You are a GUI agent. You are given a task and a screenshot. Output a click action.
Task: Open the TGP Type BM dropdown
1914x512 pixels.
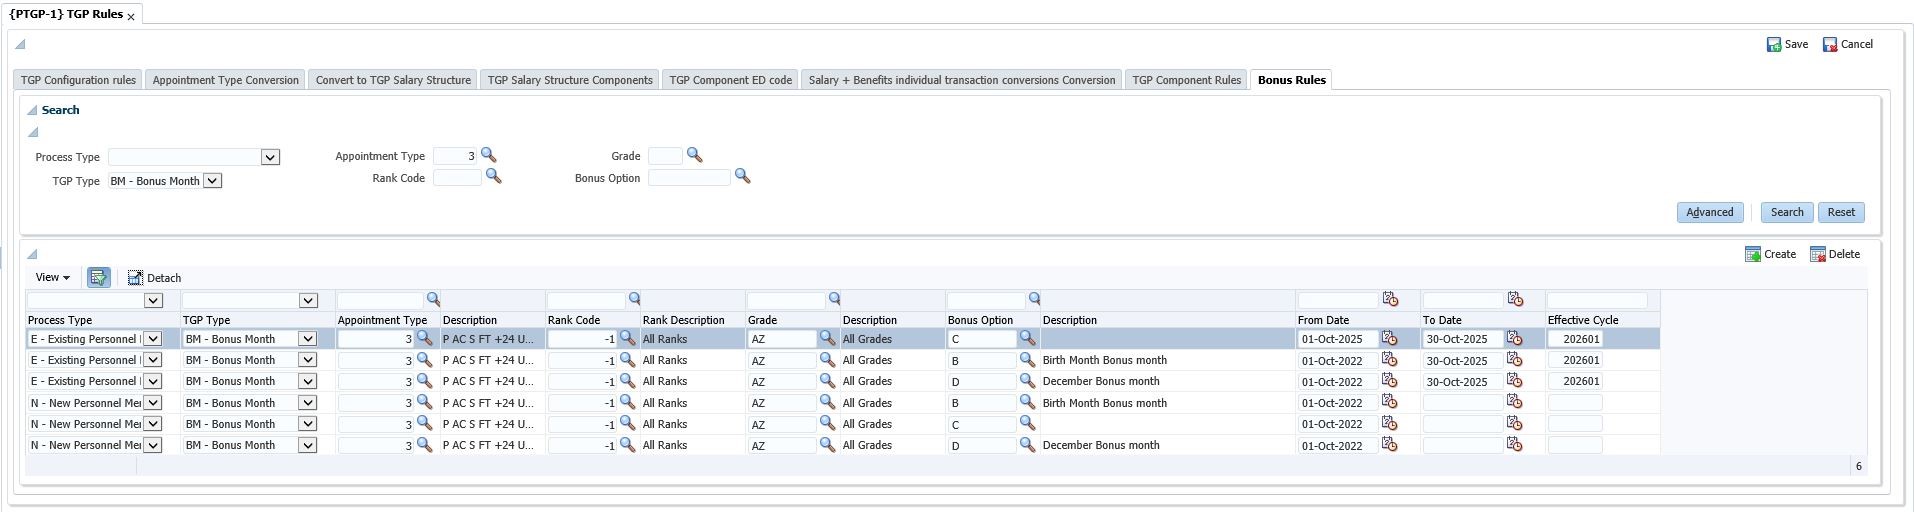(212, 181)
